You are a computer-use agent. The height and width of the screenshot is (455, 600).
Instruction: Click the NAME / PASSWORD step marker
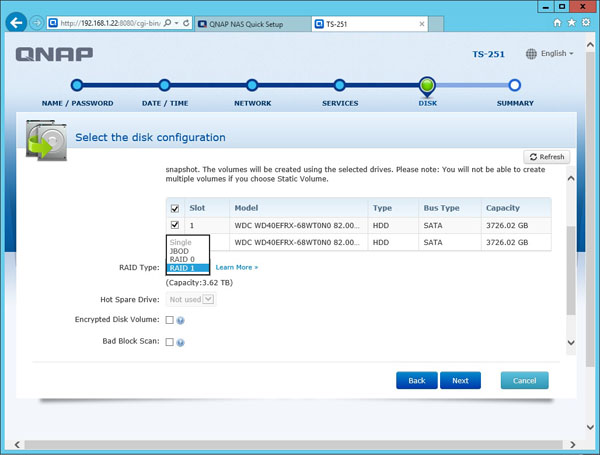[77, 85]
